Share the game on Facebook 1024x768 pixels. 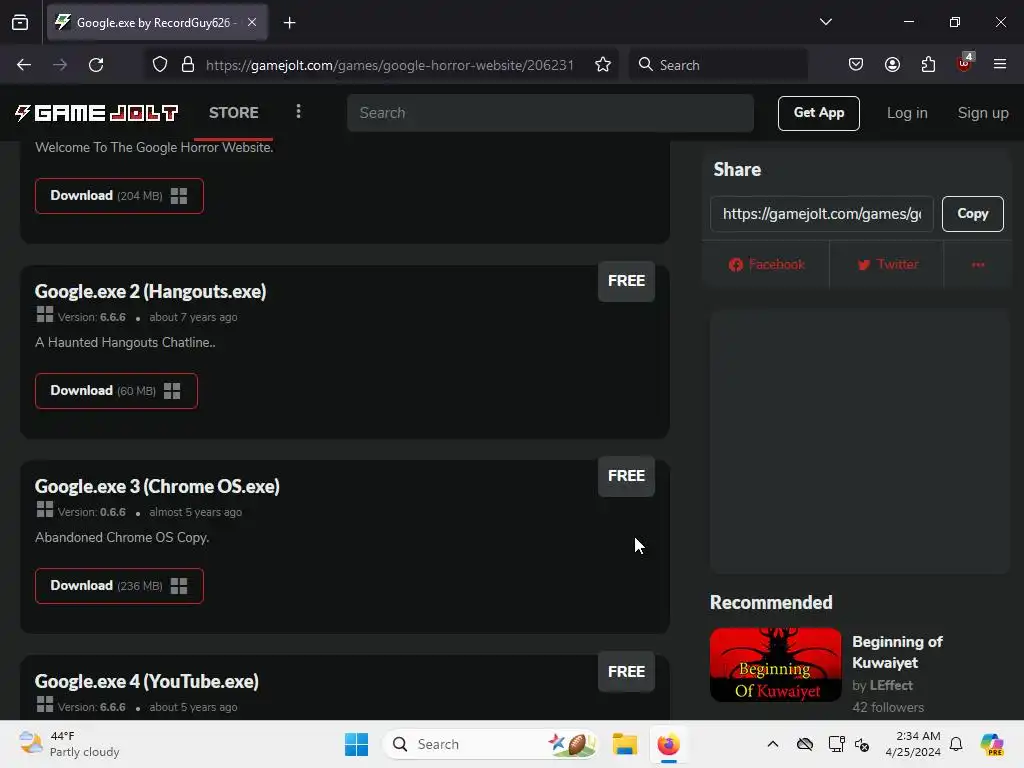[x=766, y=264]
